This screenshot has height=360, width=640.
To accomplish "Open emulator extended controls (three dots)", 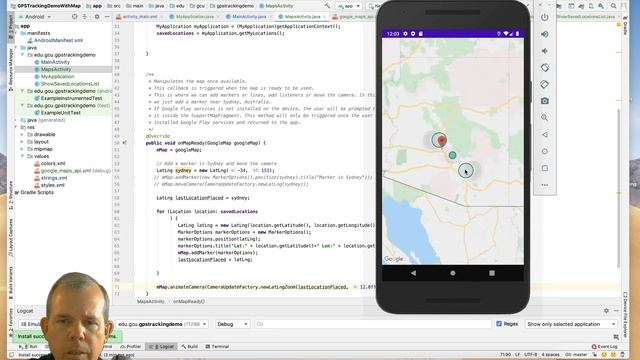I will click(x=544, y=185).
